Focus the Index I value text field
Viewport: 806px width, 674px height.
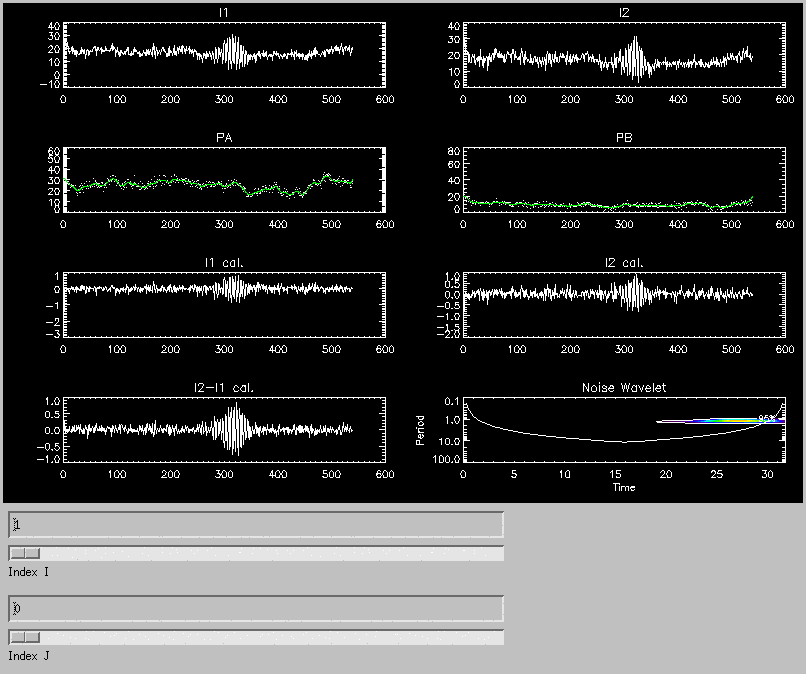(x=256, y=525)
